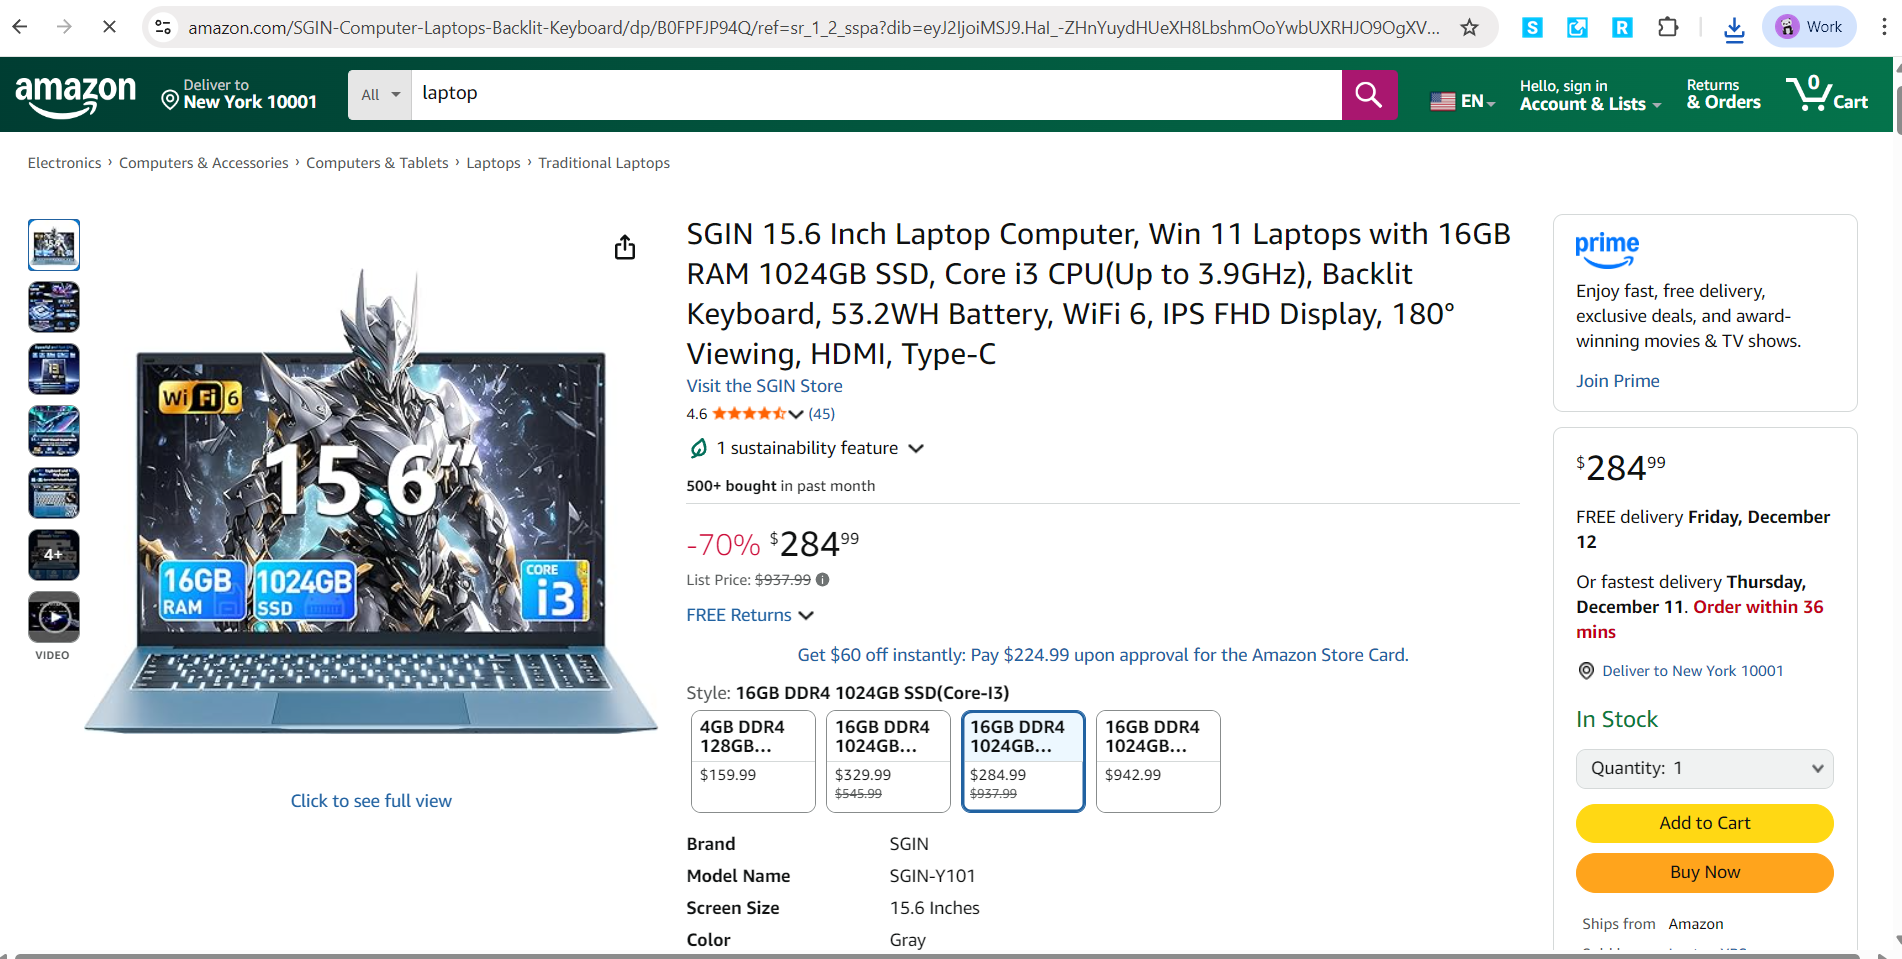This screenshot has height=959, width=1902.
Task: Open Account & Lists menu
Action: [x=1590, y=95]
